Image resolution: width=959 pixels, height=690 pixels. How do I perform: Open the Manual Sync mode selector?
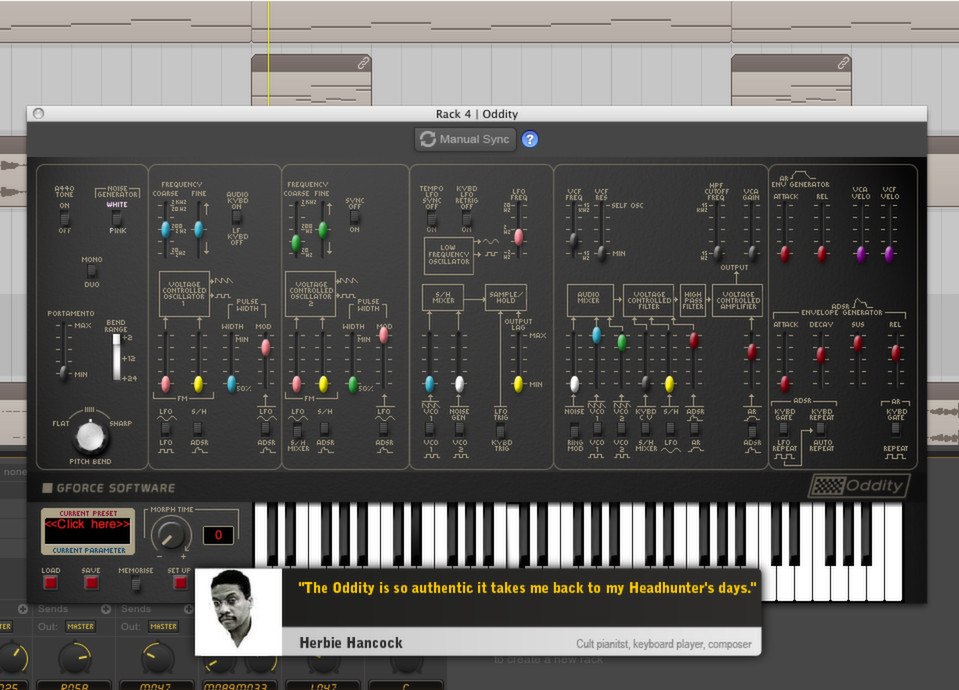pyautogui.click(x=464, y=139)
